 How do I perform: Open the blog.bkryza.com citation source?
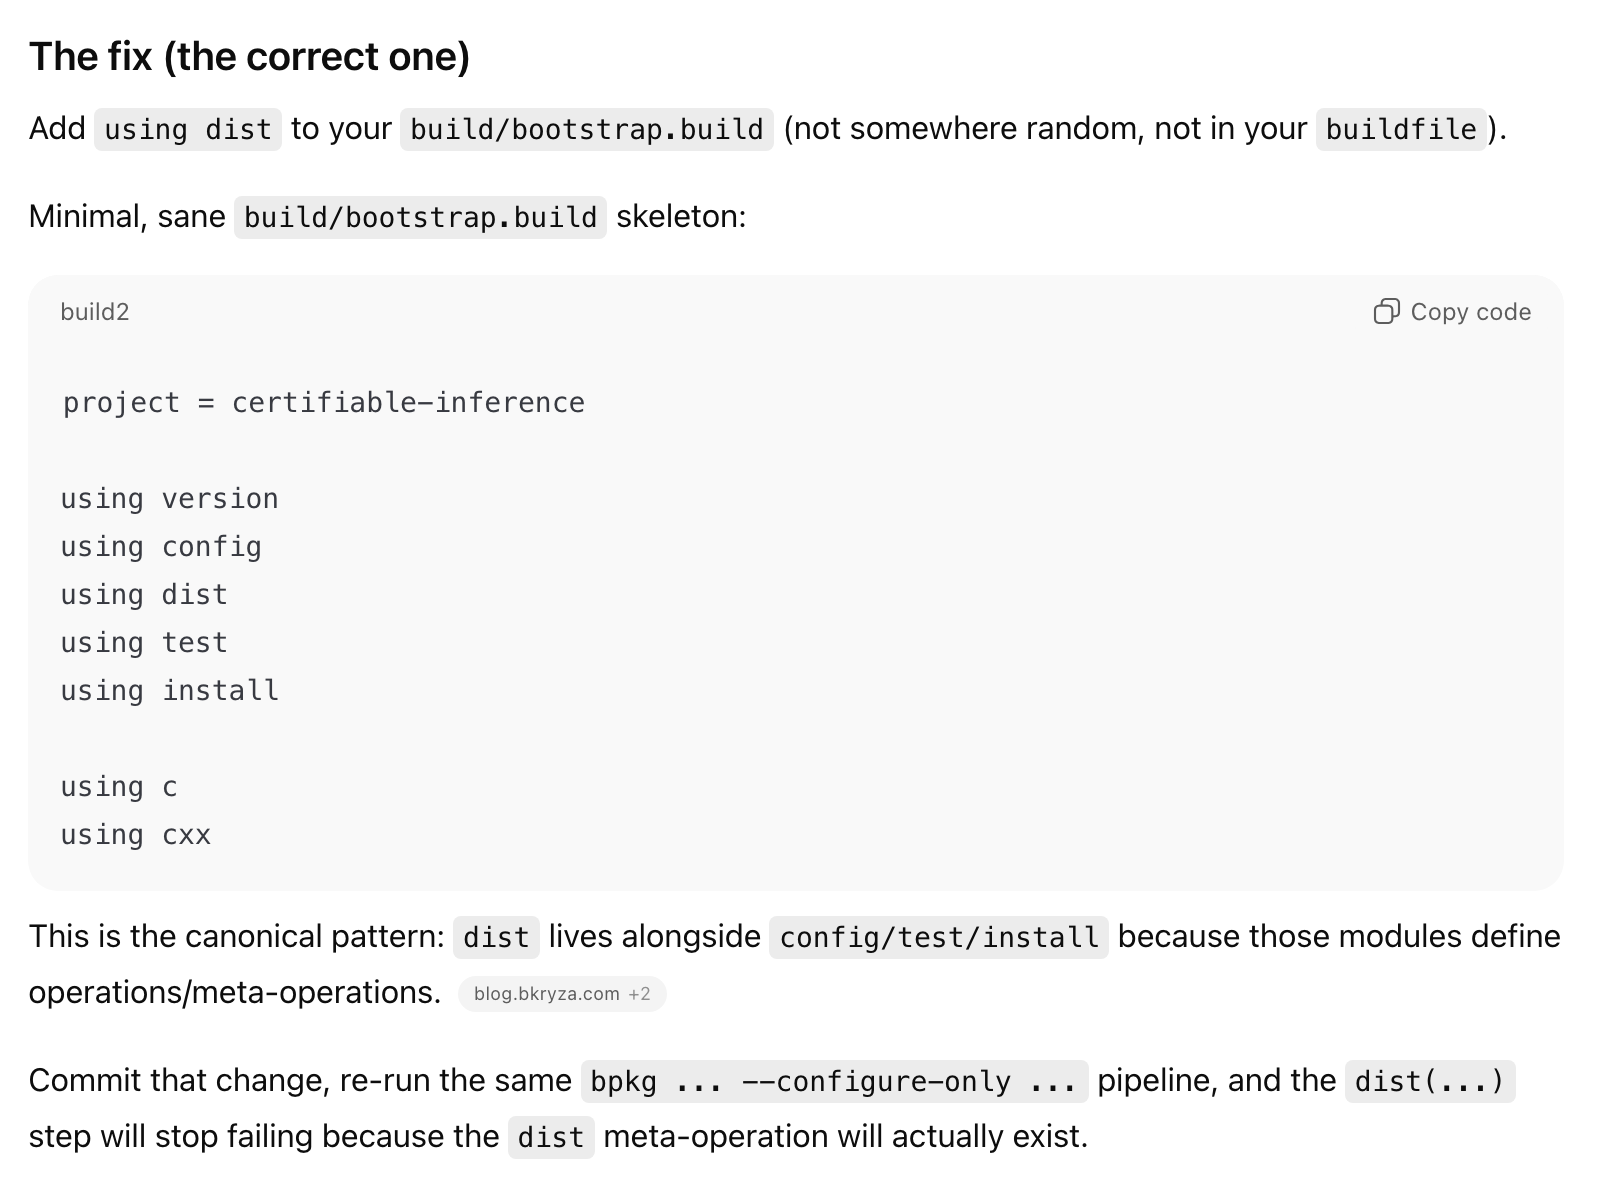546,994
